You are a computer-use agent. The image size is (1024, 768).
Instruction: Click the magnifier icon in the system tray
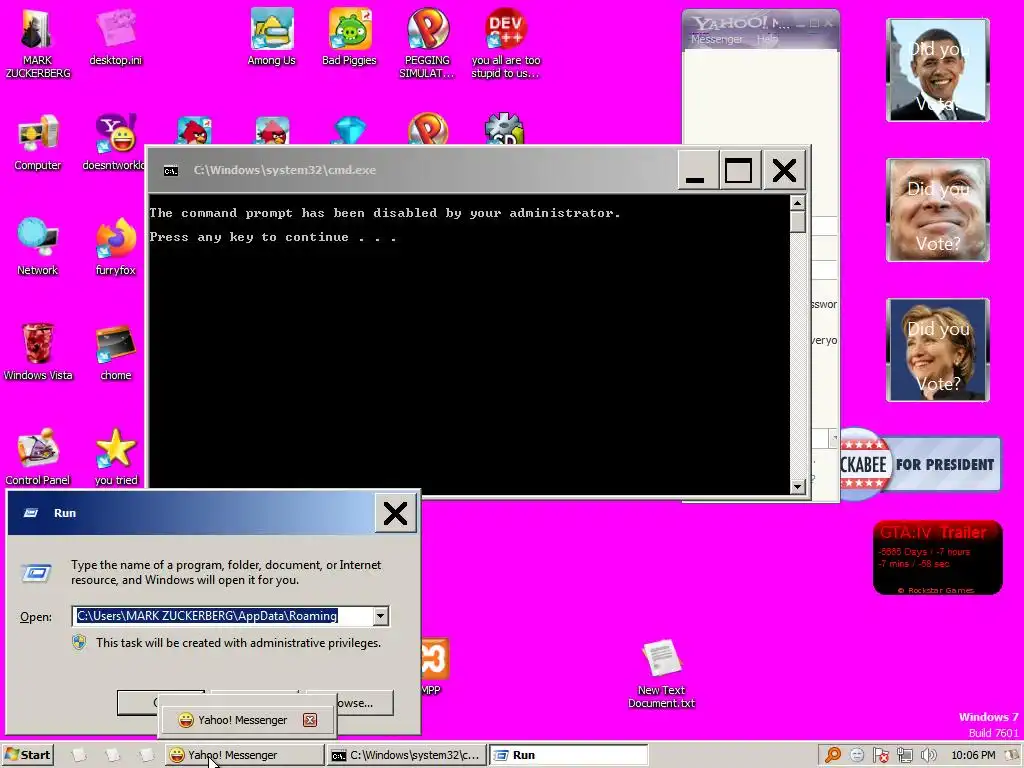coord(833,755)
